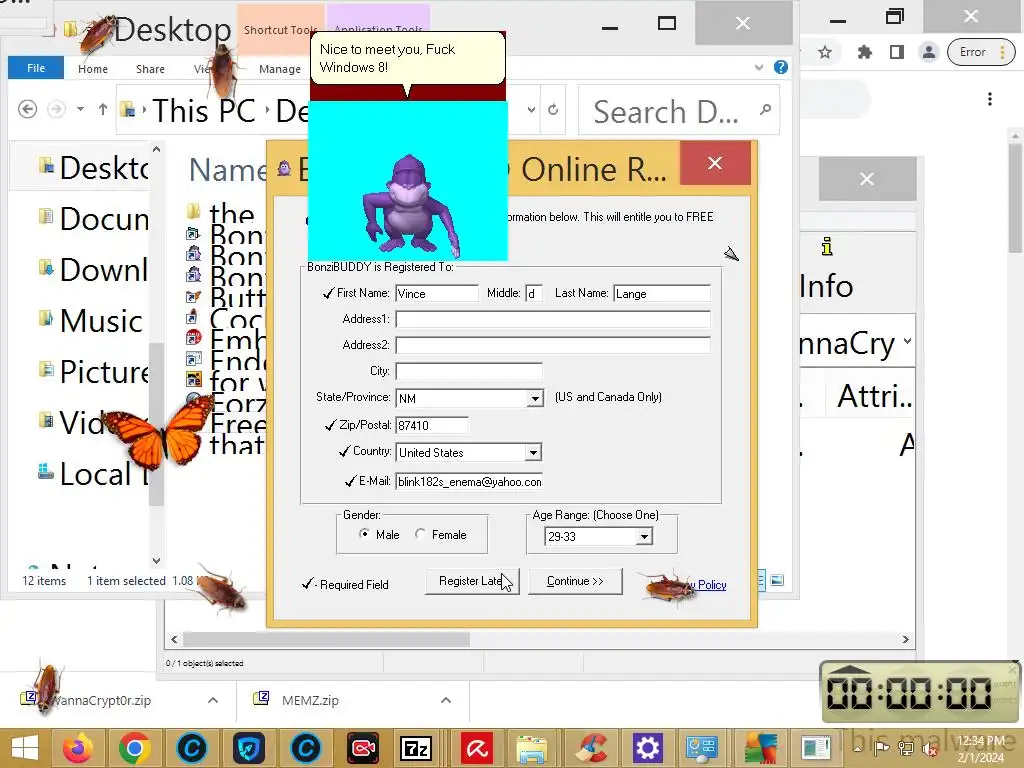
Task: Click the Address1 field
Action: [x=552, y=319]
